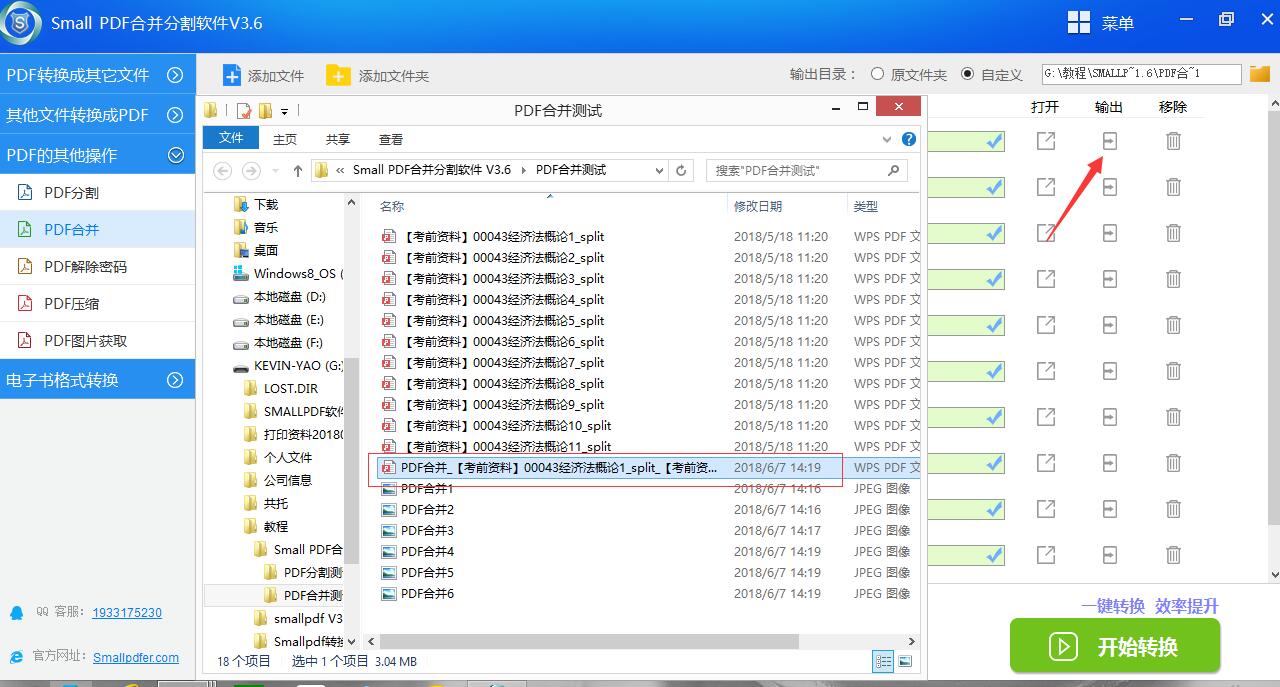Select the 自定义 radio button
1280x687 pixels.
967,74
